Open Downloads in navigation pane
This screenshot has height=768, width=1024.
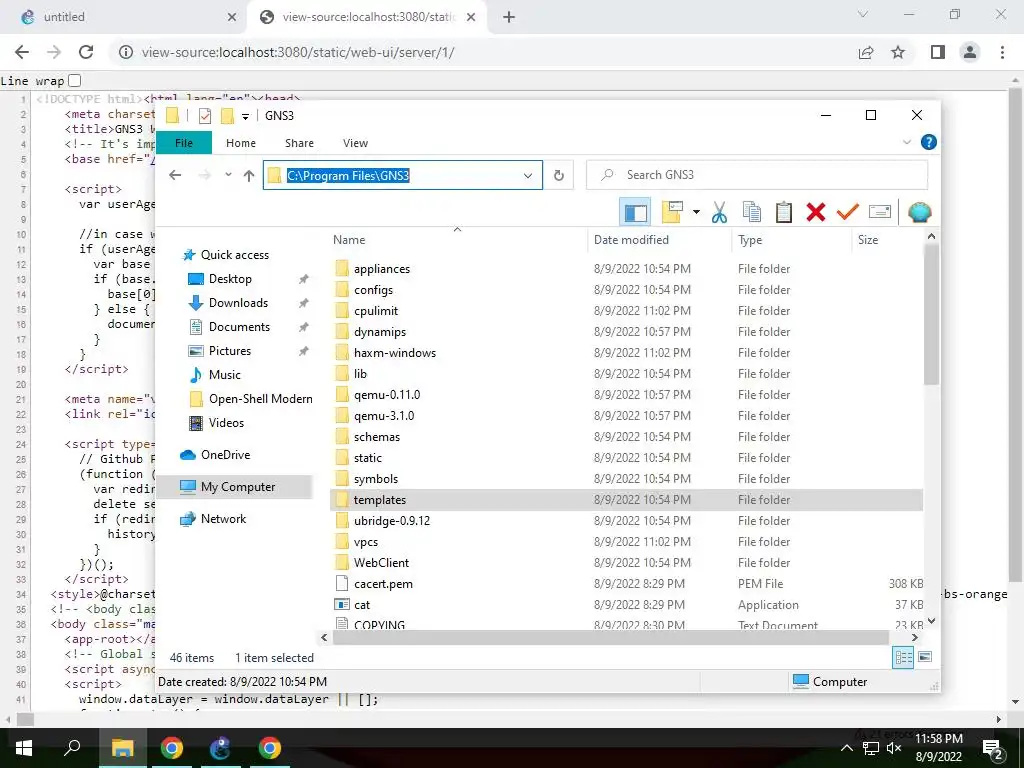click(x=228, y=303)
